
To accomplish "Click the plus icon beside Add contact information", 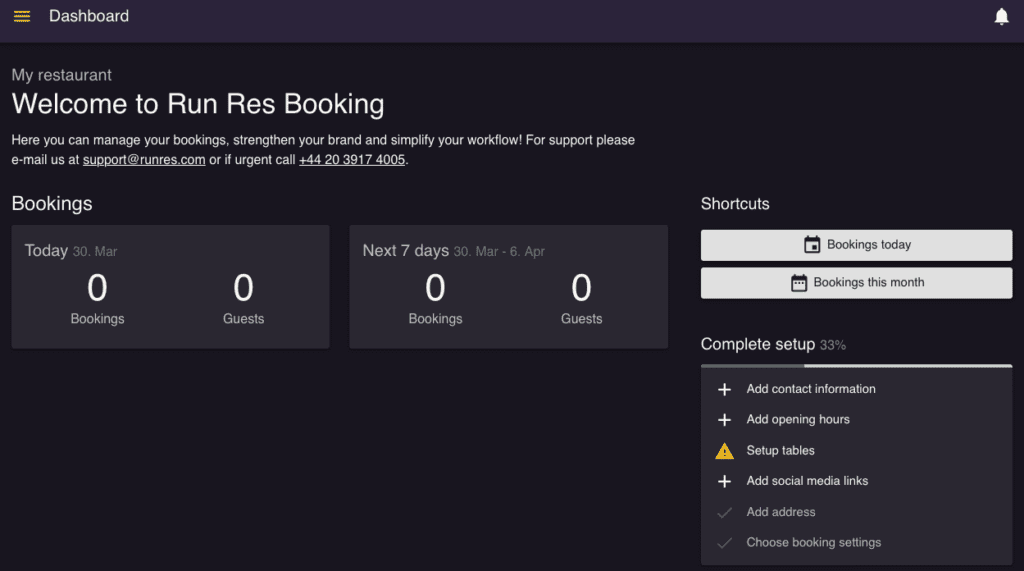I will [724, 389].
